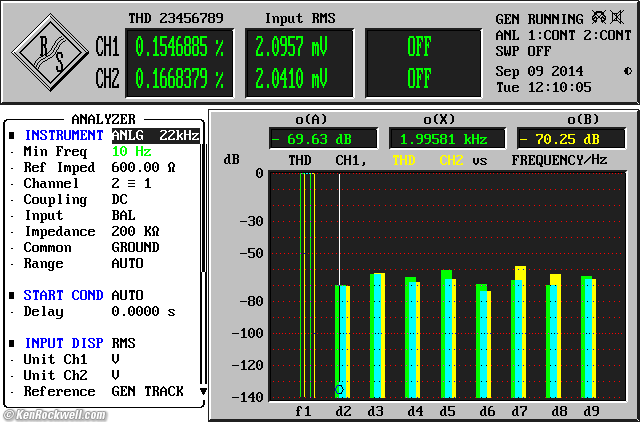Open the START COND setting AUTO
Screen dimensions: 640x422
pyautogui.click(x=127, y=295)
